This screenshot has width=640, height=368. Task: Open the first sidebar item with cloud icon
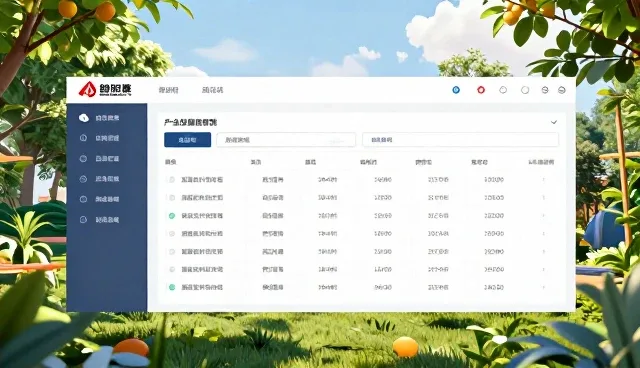(99, 118)
